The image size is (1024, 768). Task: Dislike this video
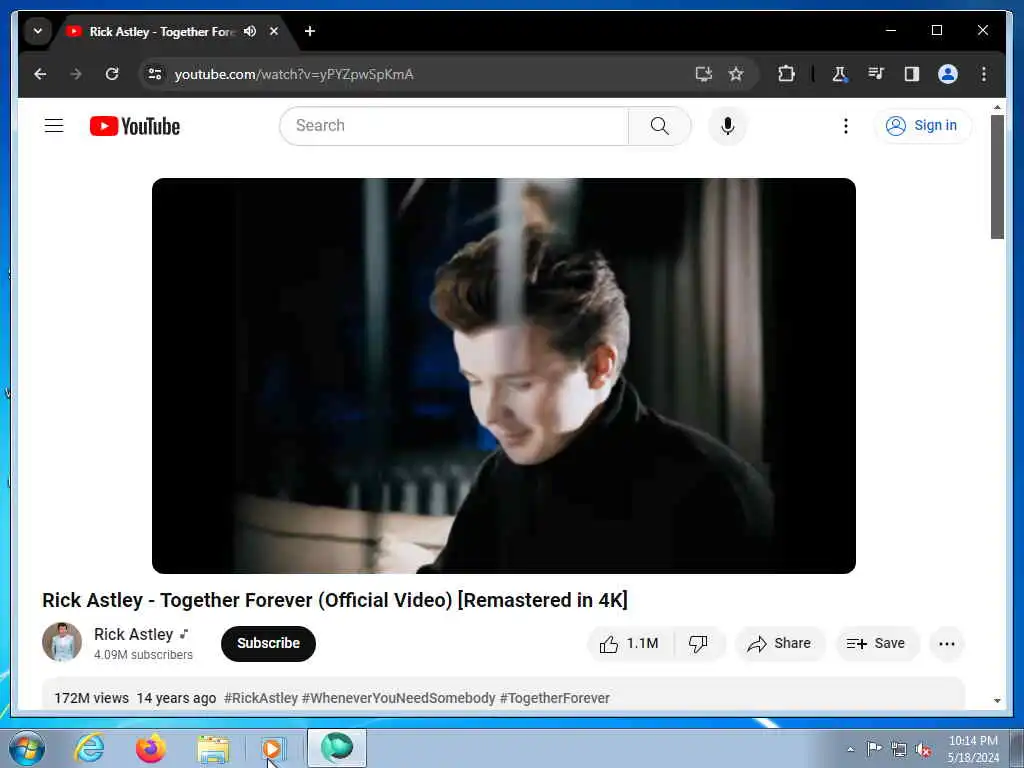(698, 644)
